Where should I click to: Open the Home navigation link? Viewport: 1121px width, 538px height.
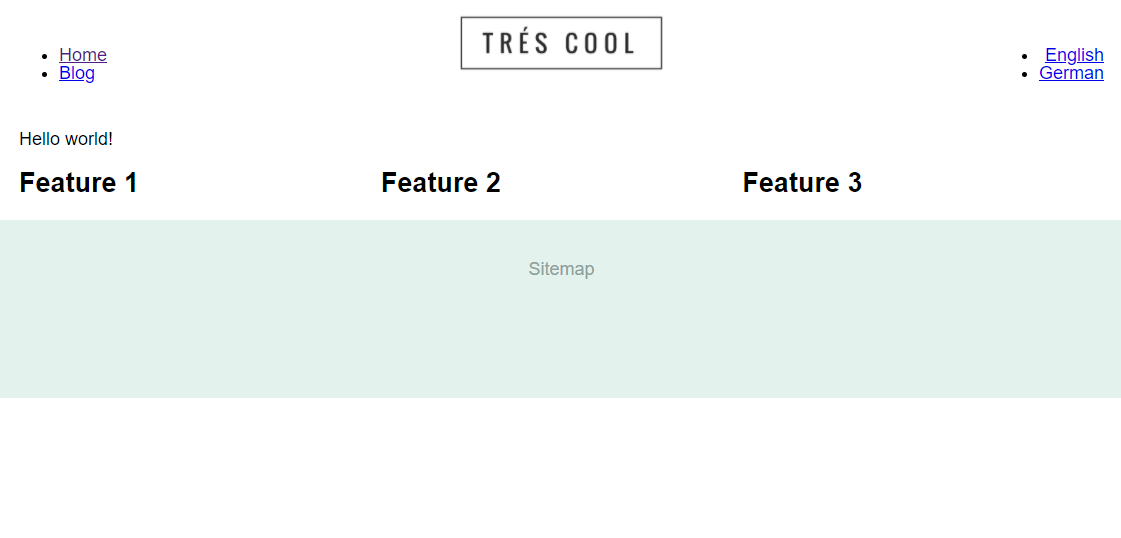(83, 55)
